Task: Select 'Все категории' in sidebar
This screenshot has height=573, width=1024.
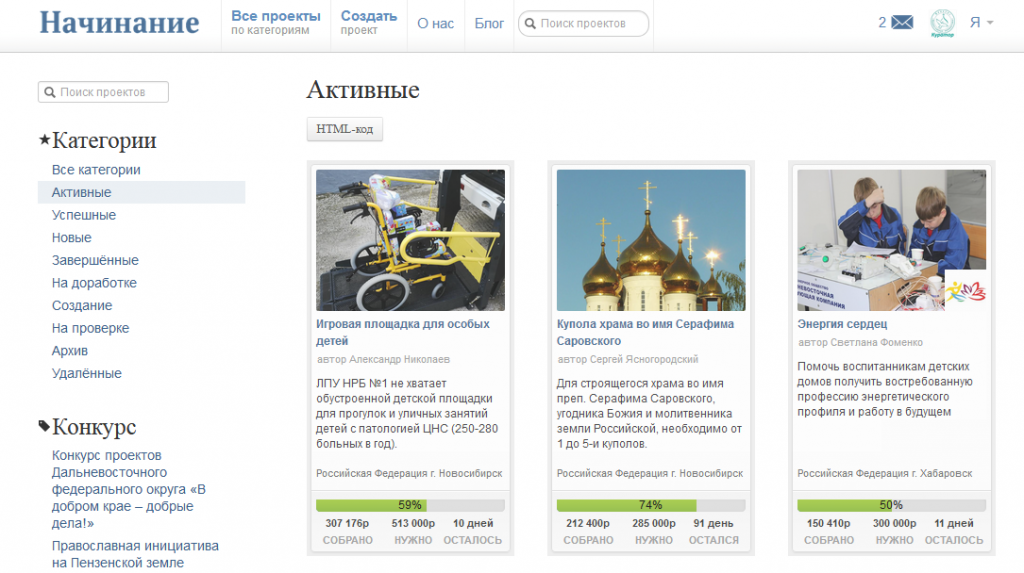Action: pyautogui.click(x=96, y=170)
